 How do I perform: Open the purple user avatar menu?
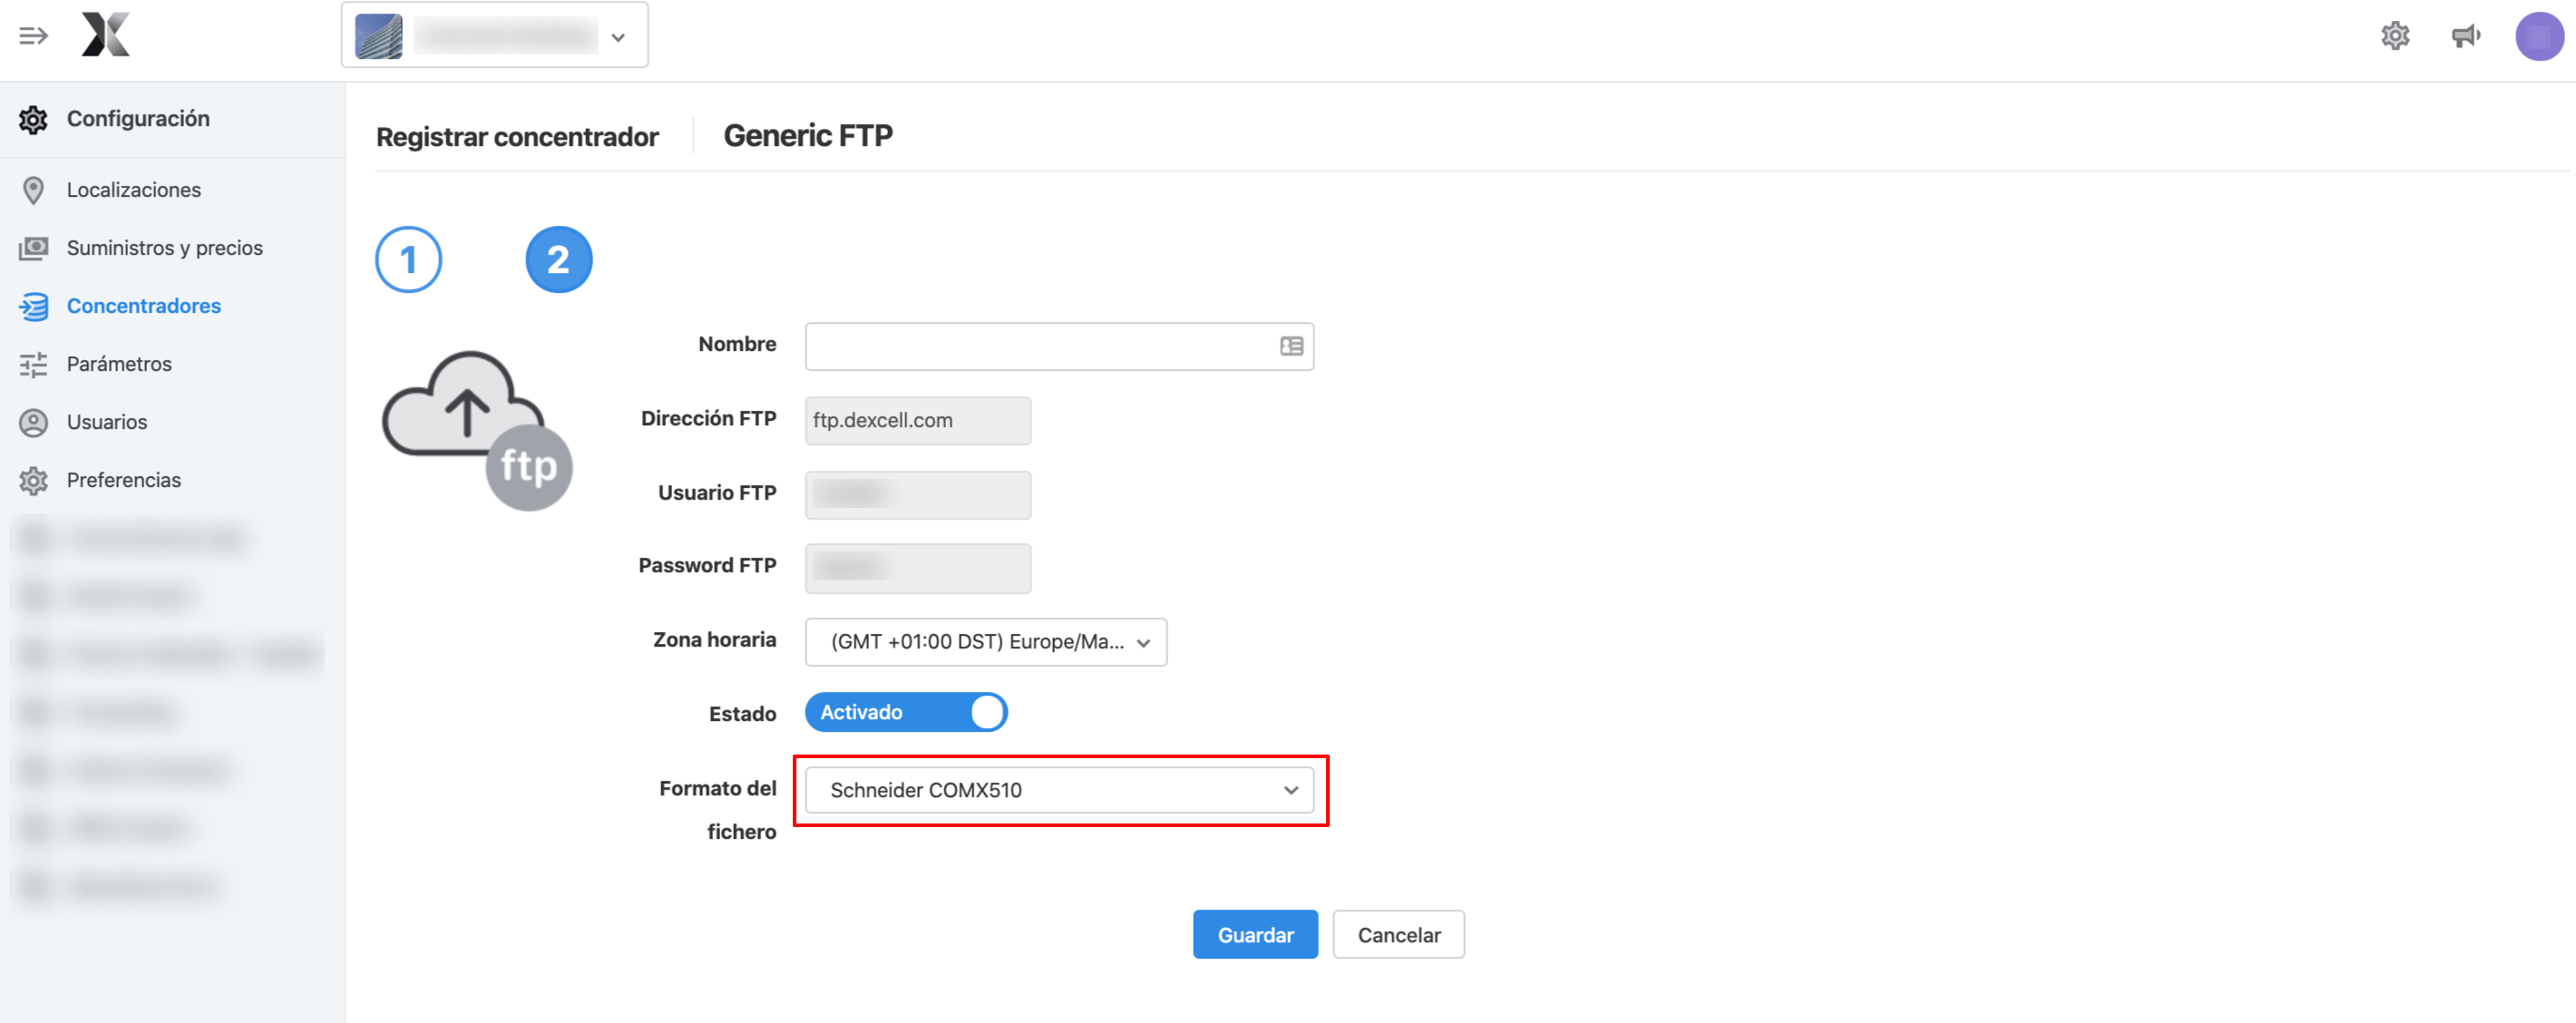click(2539, 36)
